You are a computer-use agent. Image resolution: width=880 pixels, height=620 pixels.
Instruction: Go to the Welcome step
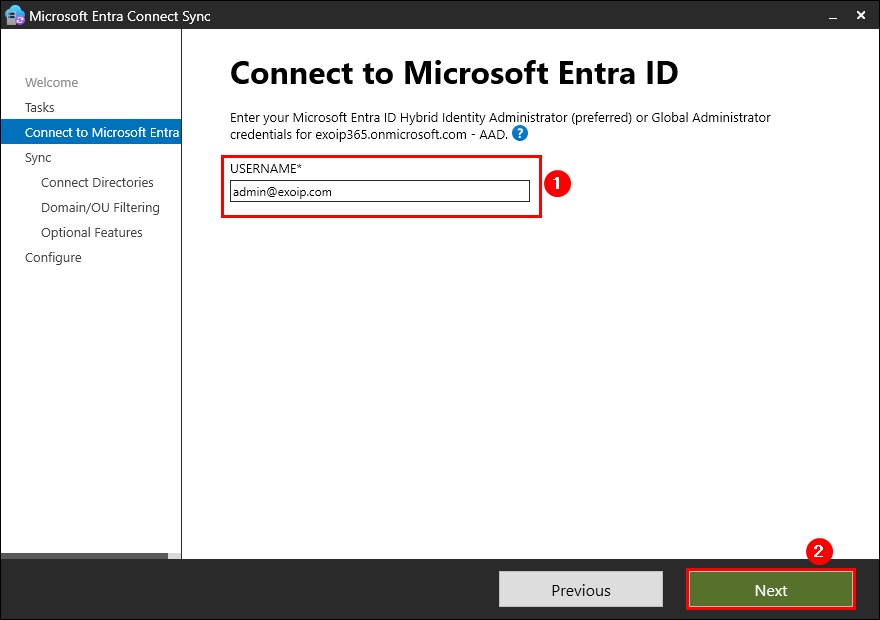51,83
